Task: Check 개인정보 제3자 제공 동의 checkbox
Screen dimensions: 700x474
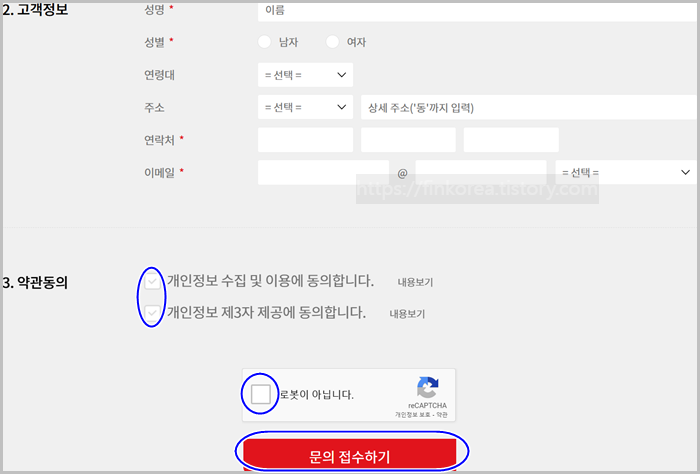Action: click(152, 313)
